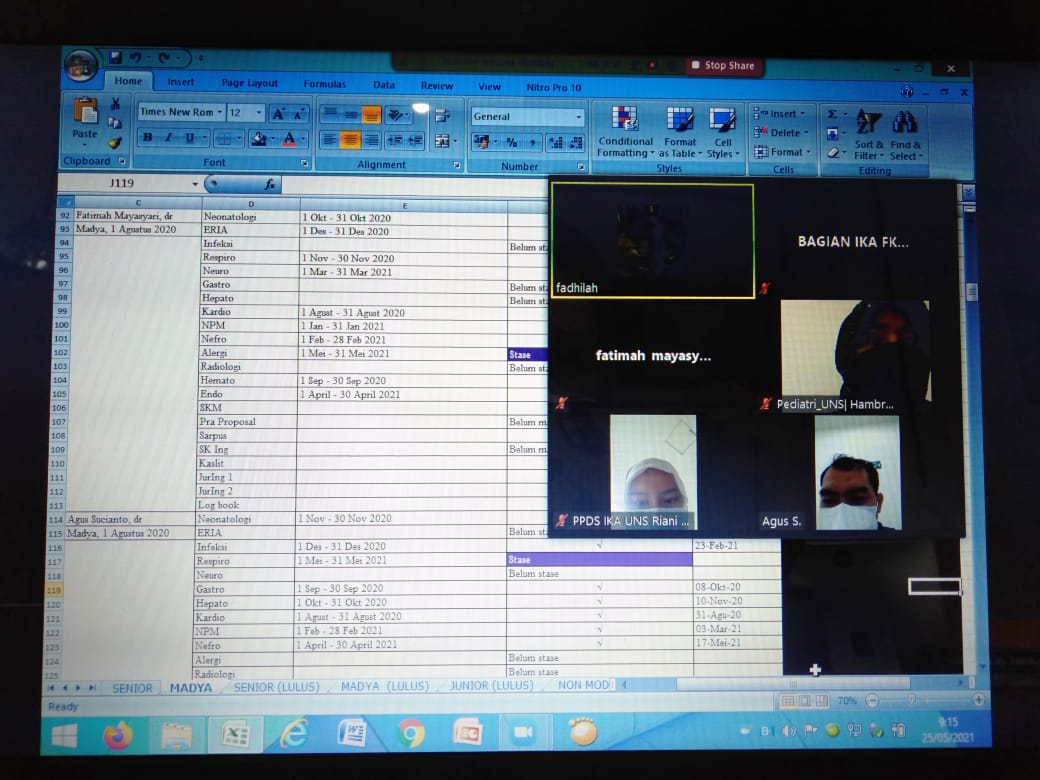Image resolution: width=1040 pixels, height=780 pixels.
Task: Click the AutoSum sigma icon
Action: point(832,114)
